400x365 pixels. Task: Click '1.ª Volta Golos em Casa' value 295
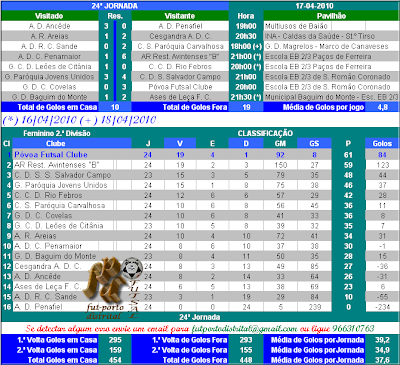point(115,340)
